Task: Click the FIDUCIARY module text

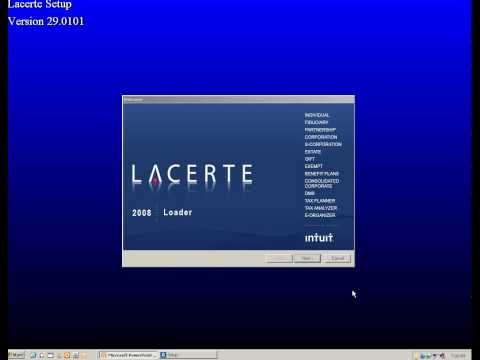Action: pyautogui.click(x=316, y=123)
